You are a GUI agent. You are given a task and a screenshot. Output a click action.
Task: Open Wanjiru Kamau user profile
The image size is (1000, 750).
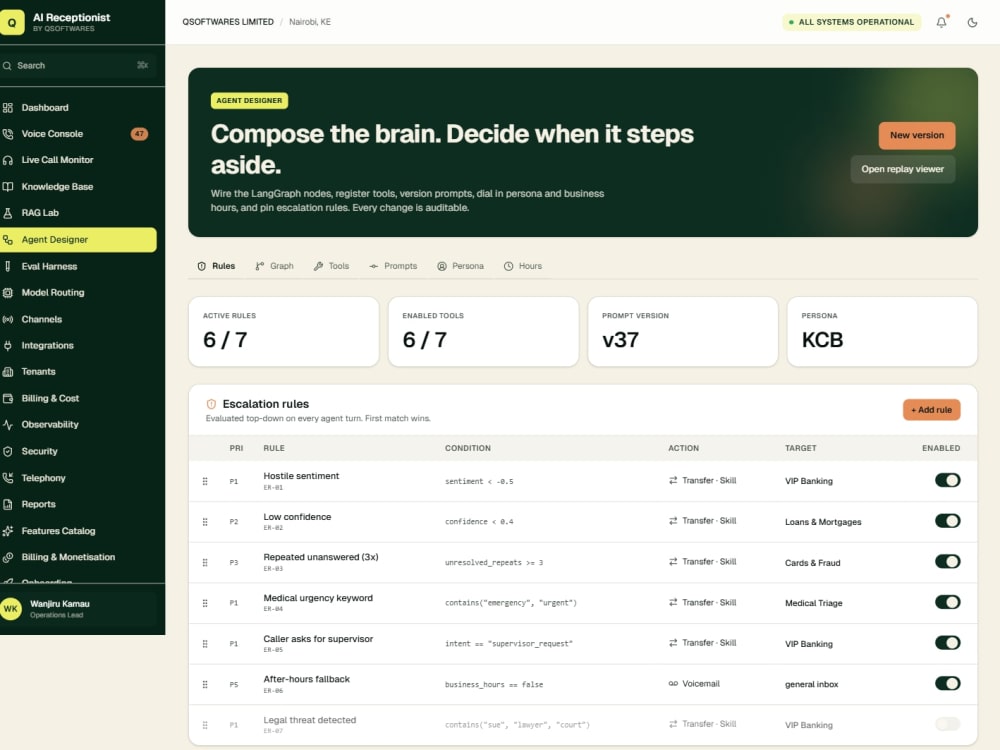coord(78,609)
